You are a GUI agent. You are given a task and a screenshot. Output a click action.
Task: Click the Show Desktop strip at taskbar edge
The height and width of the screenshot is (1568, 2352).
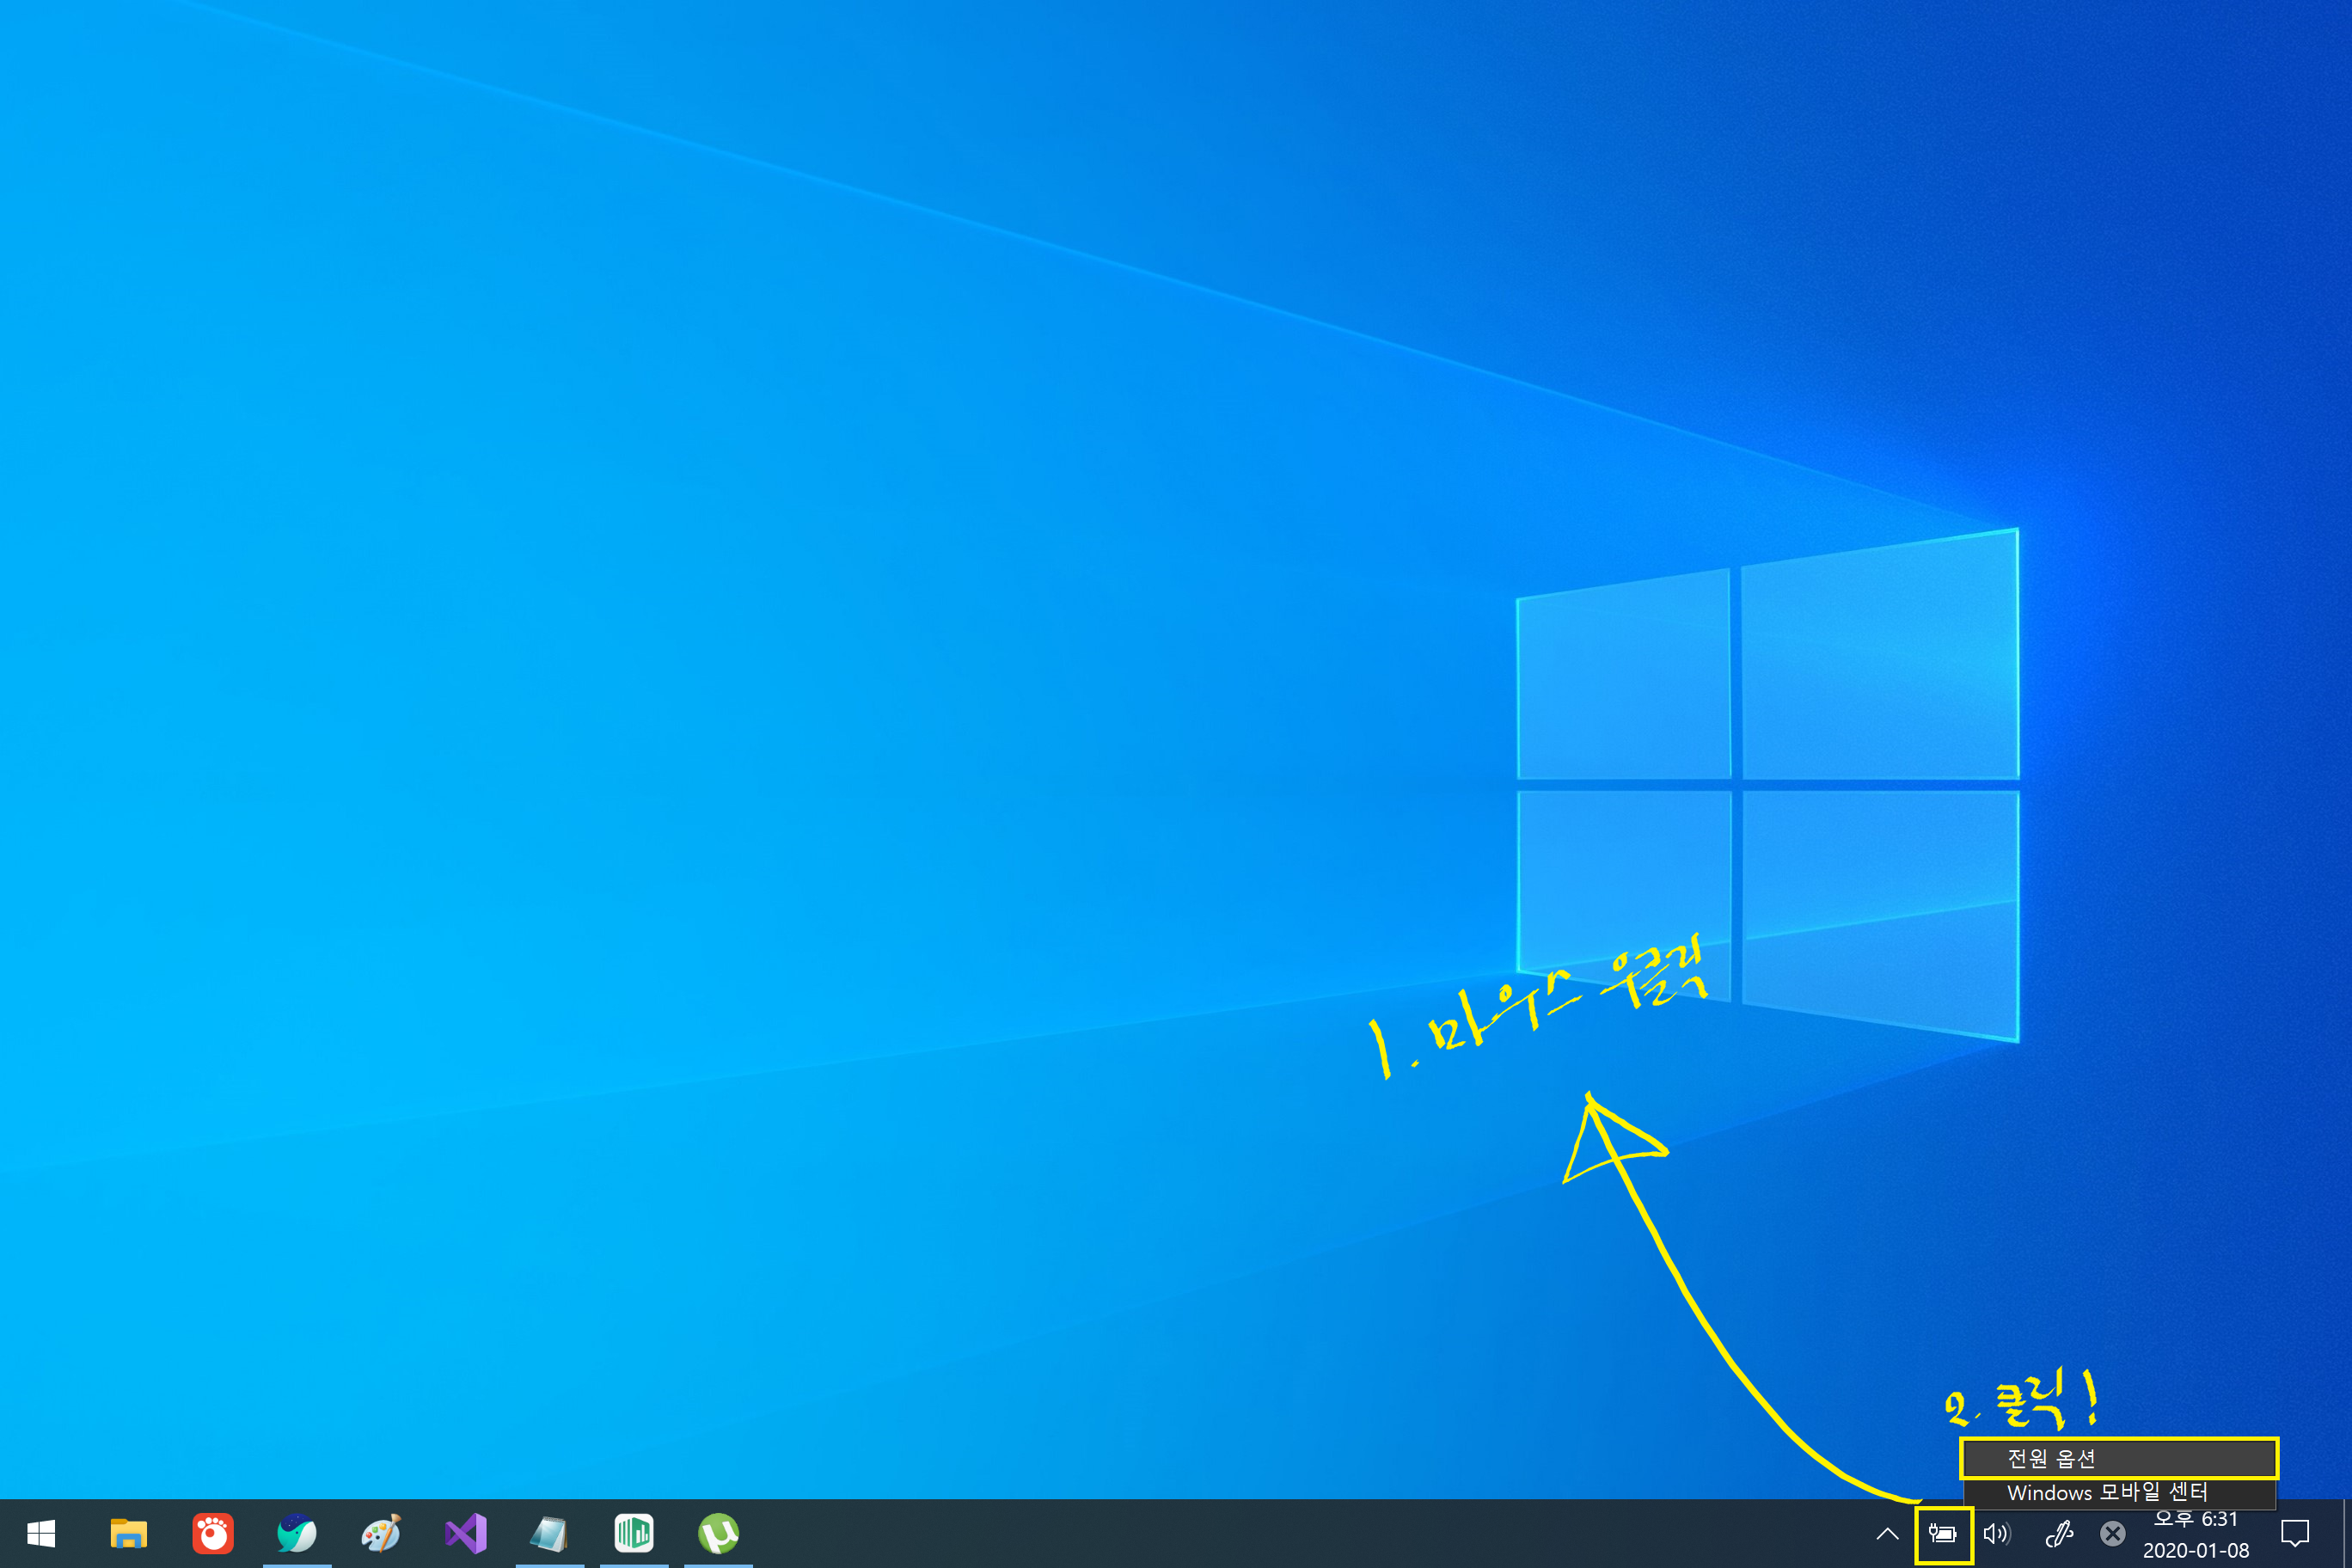(2347, 1533)
